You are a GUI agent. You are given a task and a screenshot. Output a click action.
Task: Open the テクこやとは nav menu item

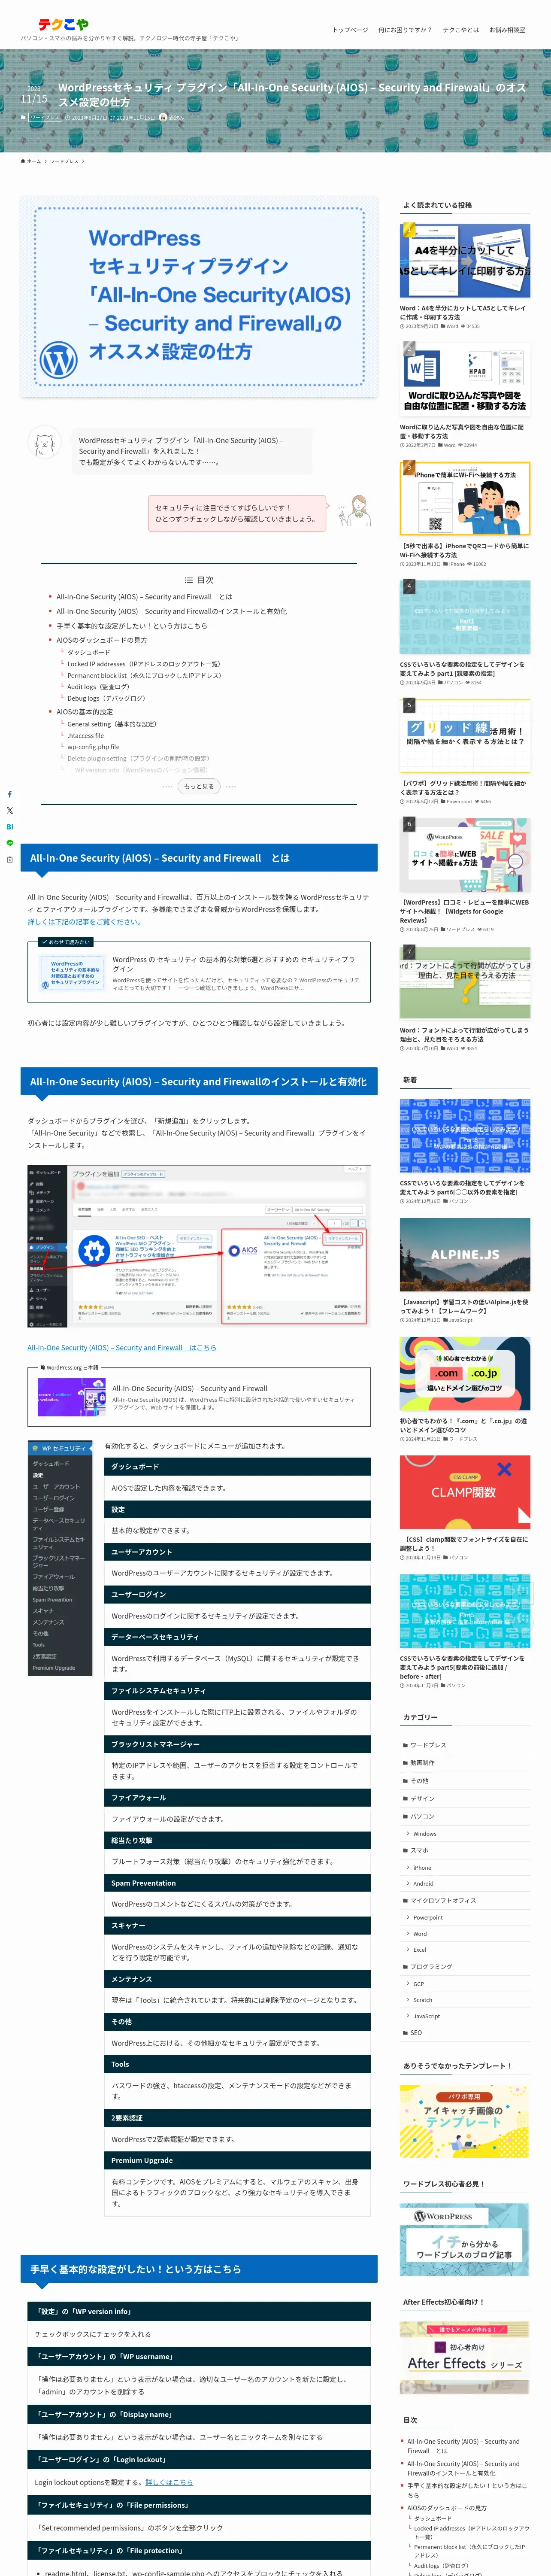(x=461, y=30)
